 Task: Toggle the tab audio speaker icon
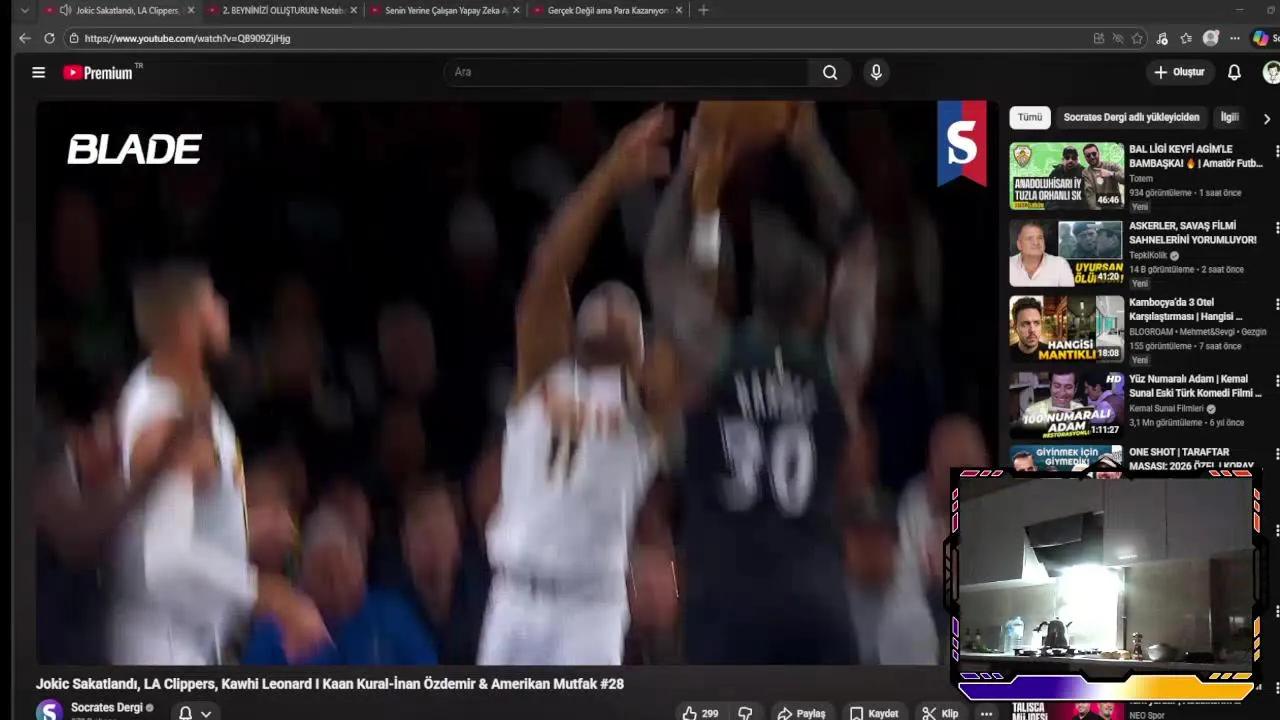[x=65, y=10]
